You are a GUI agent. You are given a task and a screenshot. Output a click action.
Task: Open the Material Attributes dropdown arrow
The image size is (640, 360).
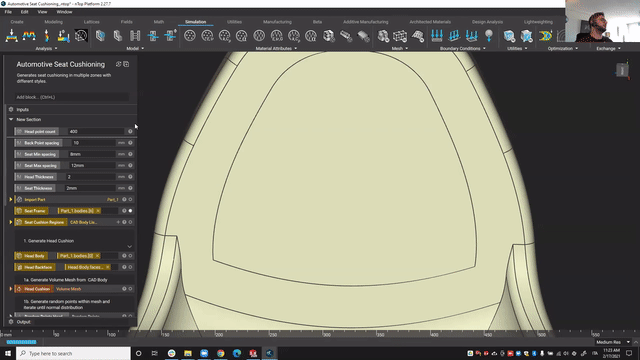(296, 49)
